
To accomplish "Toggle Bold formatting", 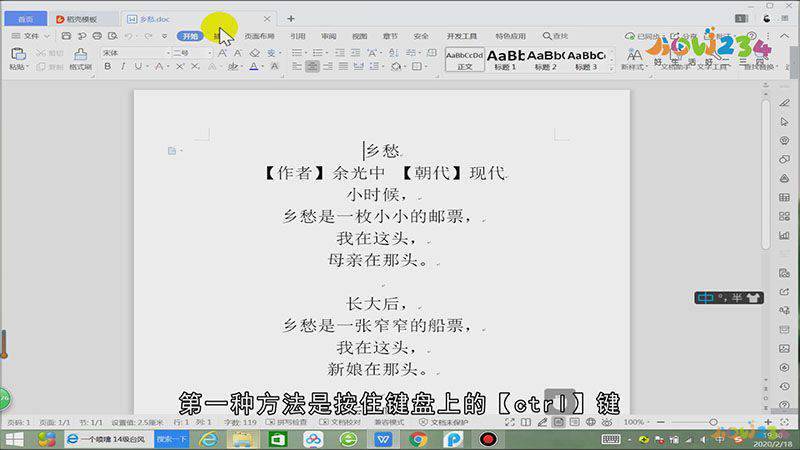I will [108, 66].
